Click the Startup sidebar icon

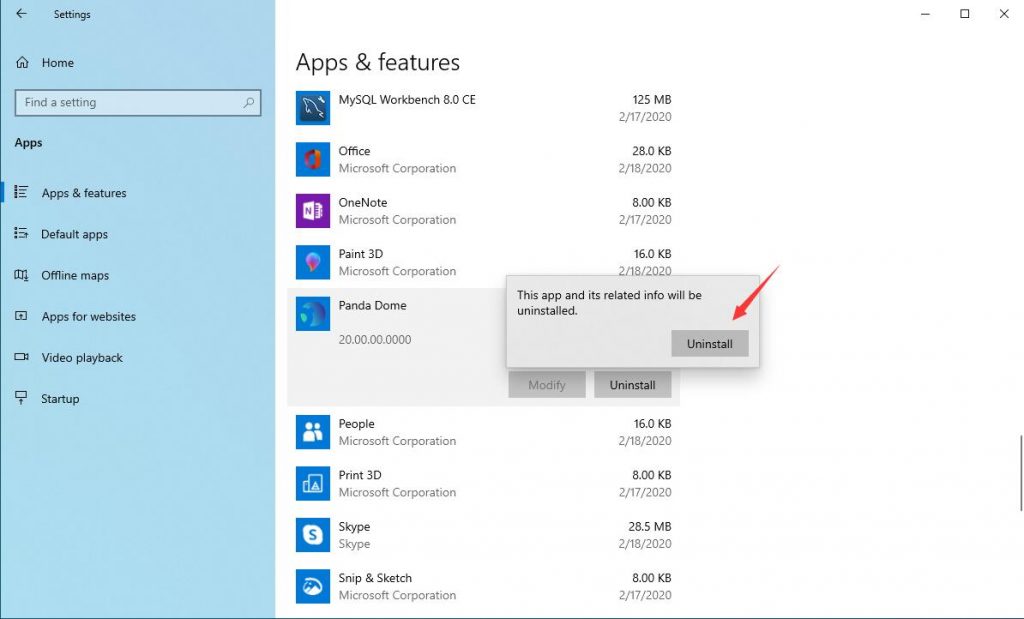coord(21,398)
